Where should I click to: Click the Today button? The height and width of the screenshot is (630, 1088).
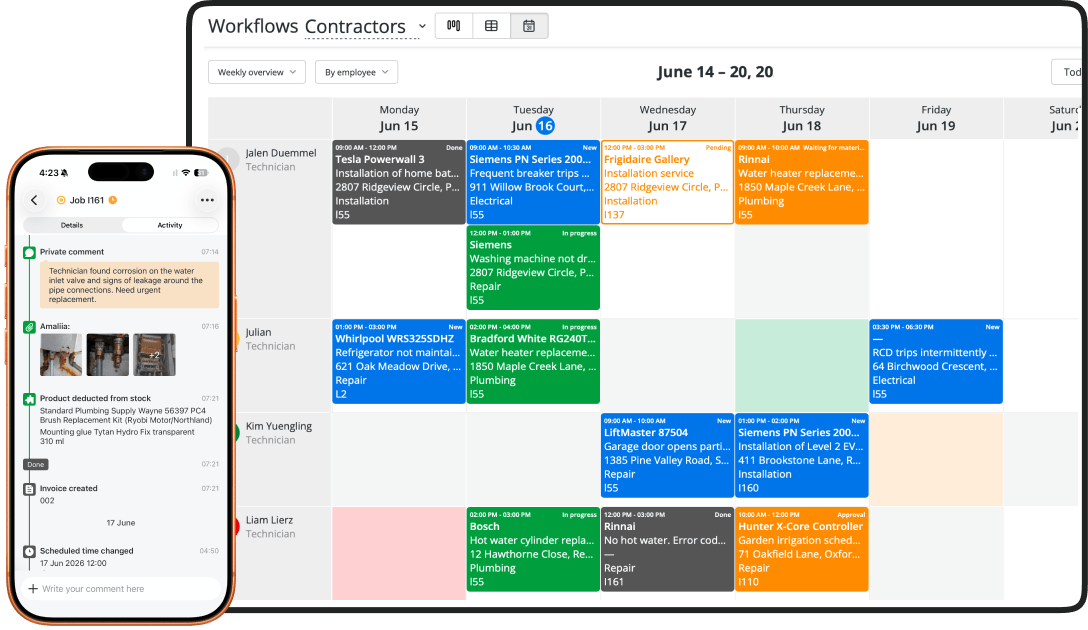pyautogui.click(x=1069, y=72)
